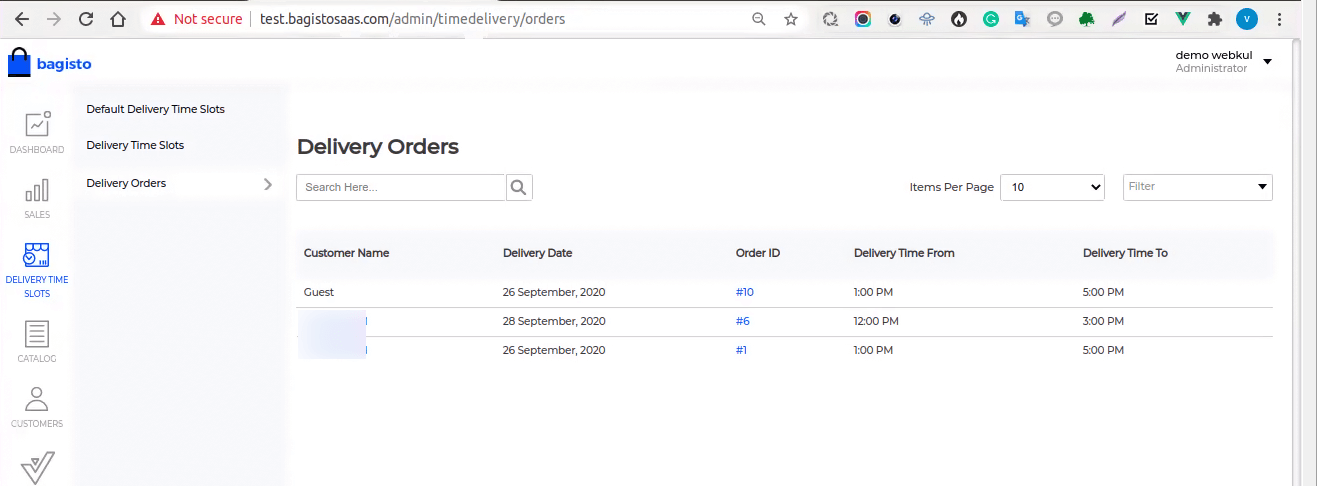Image resolution: width=1317 pixels, height=486 pixels.
Task: Open order #10 link
Action: pyautogui.click(x=744, y=293)
